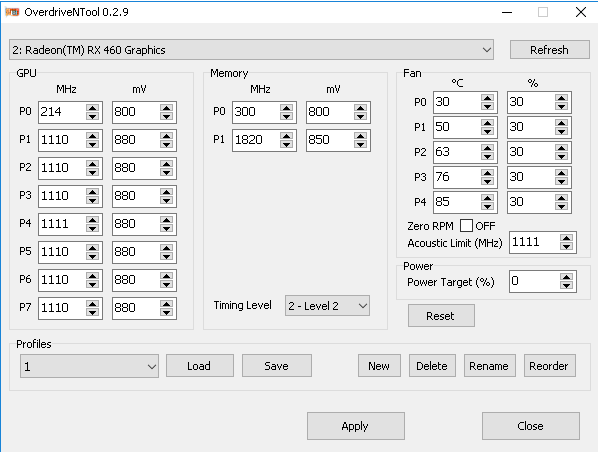Viewport: 598px width, 452px height.
Task: Decrease GPU P0 MHz with down arrow
Action: click(x=92, y=116)
